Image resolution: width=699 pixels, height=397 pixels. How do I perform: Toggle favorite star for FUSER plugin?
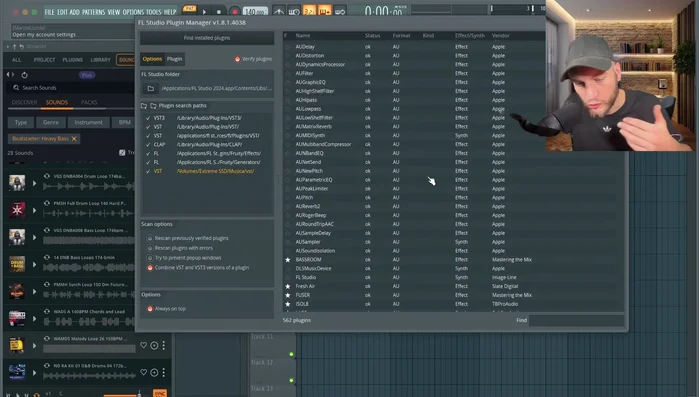pos(288,295)
